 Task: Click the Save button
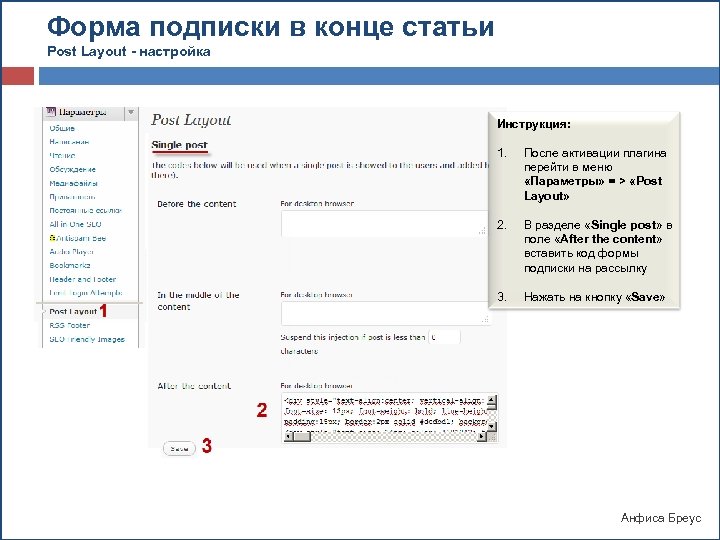click(x=179, y=449)
